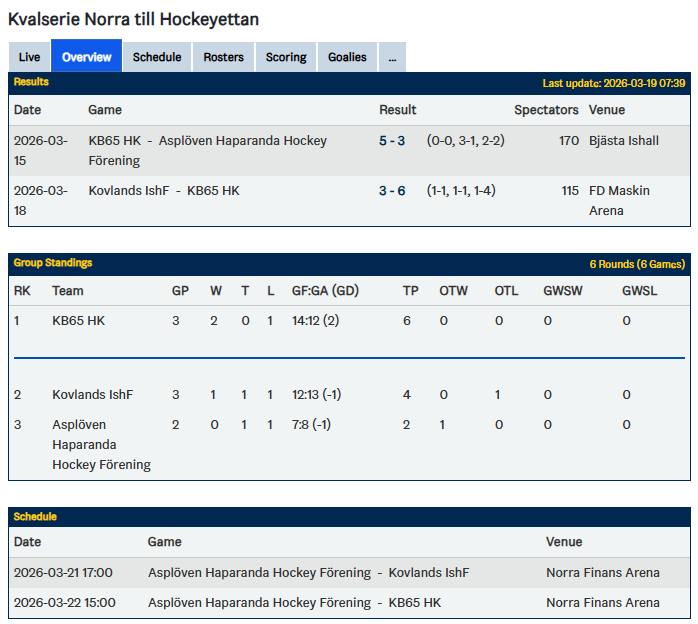Expand the more tabs ellipsis
Viewport: 698px width, 624px height.
392,57
